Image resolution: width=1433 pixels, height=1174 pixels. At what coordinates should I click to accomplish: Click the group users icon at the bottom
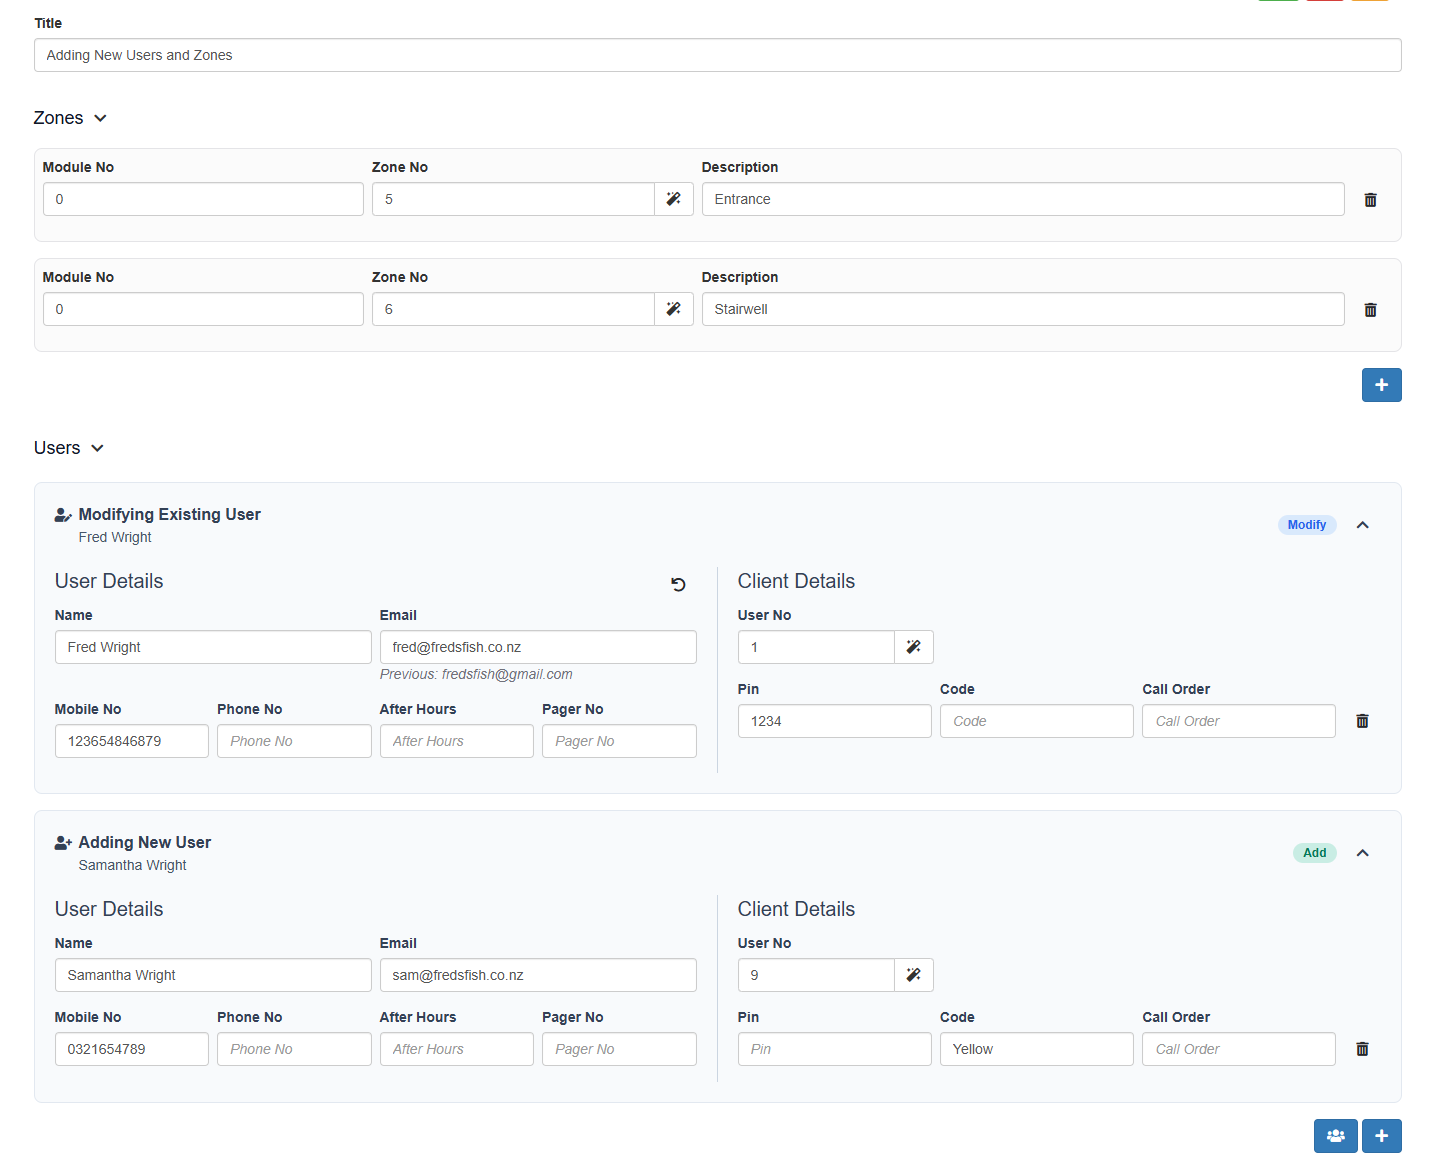point(1335,1136)
